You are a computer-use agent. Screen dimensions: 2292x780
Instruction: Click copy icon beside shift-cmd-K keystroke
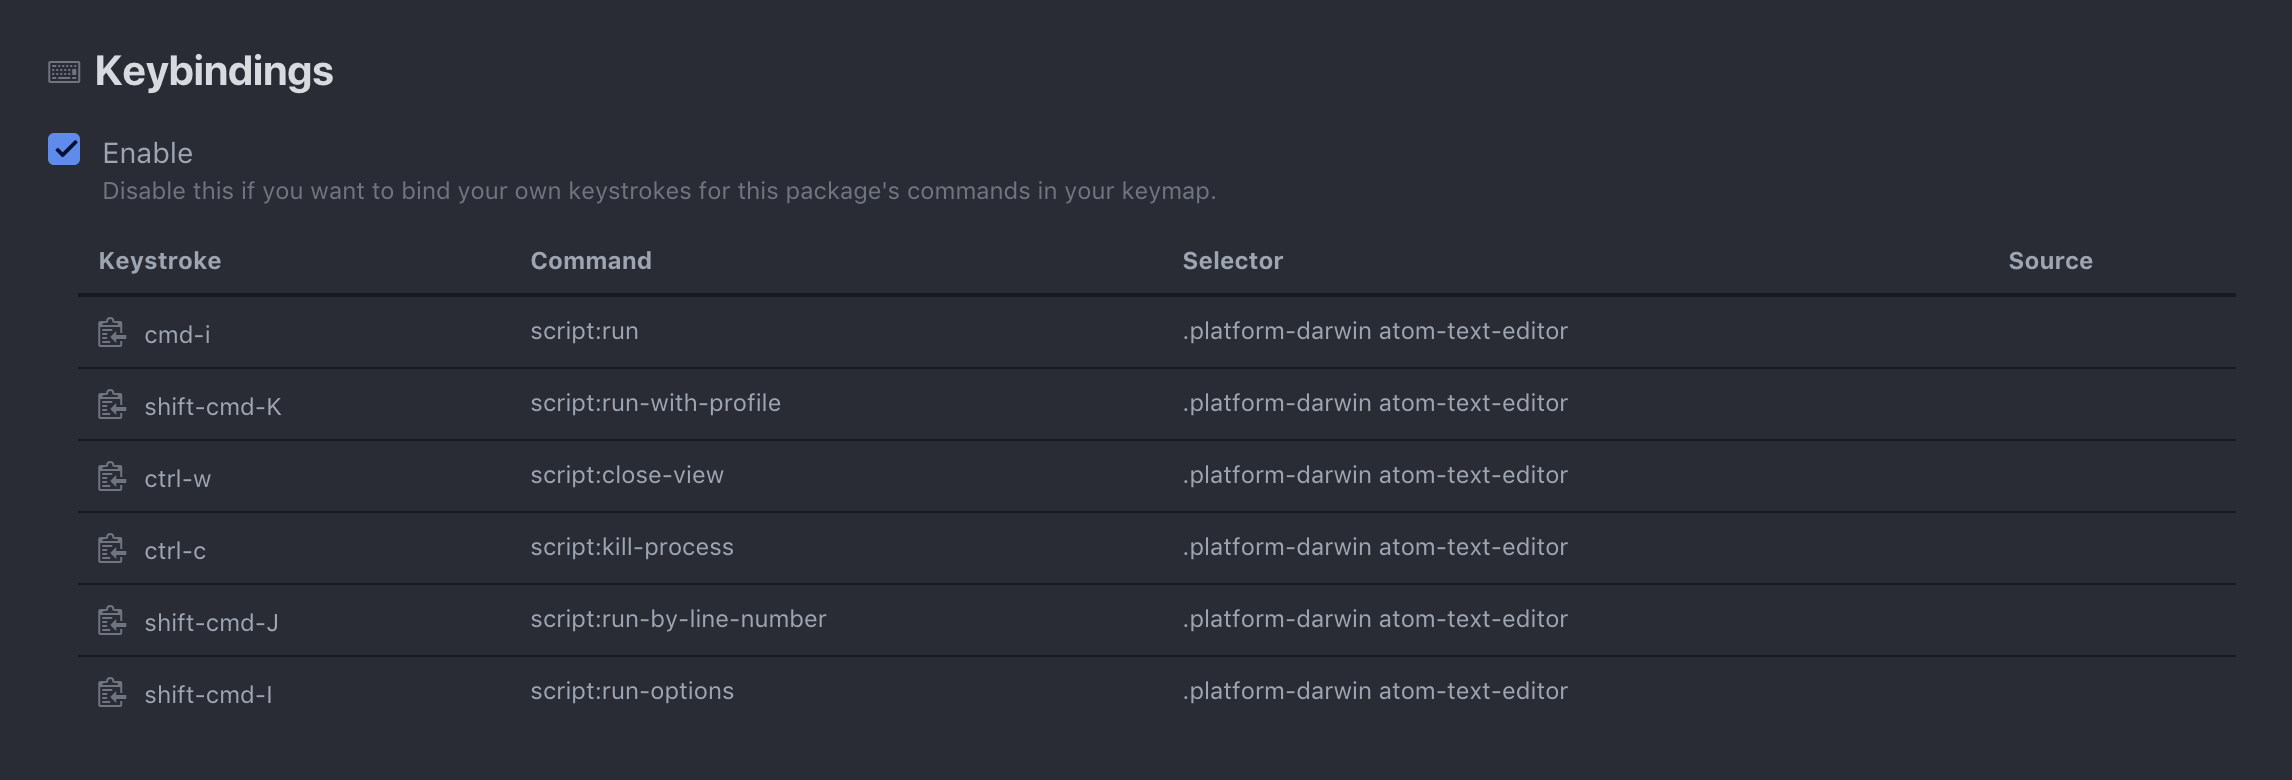(112, 405)
